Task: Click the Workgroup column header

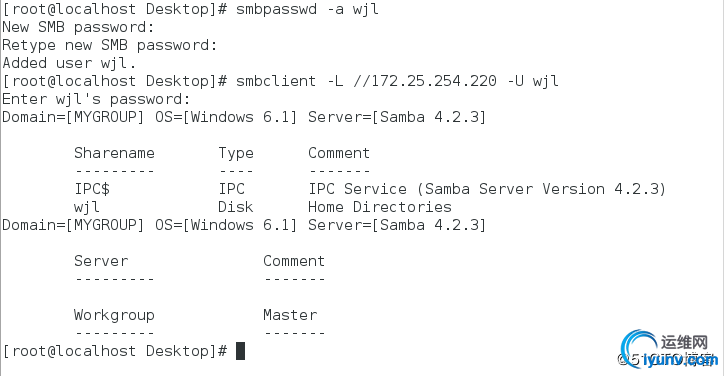Action: click(x=114, y=315)
